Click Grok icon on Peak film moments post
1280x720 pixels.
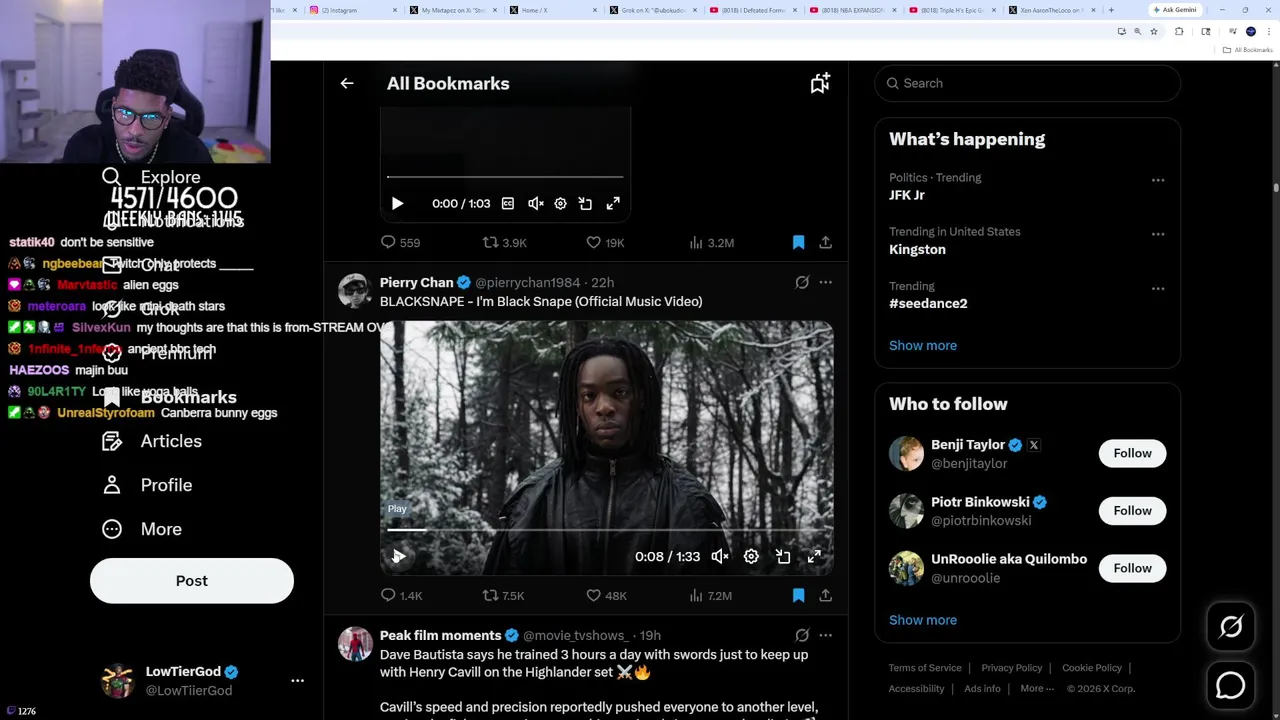tap(802, 635)
